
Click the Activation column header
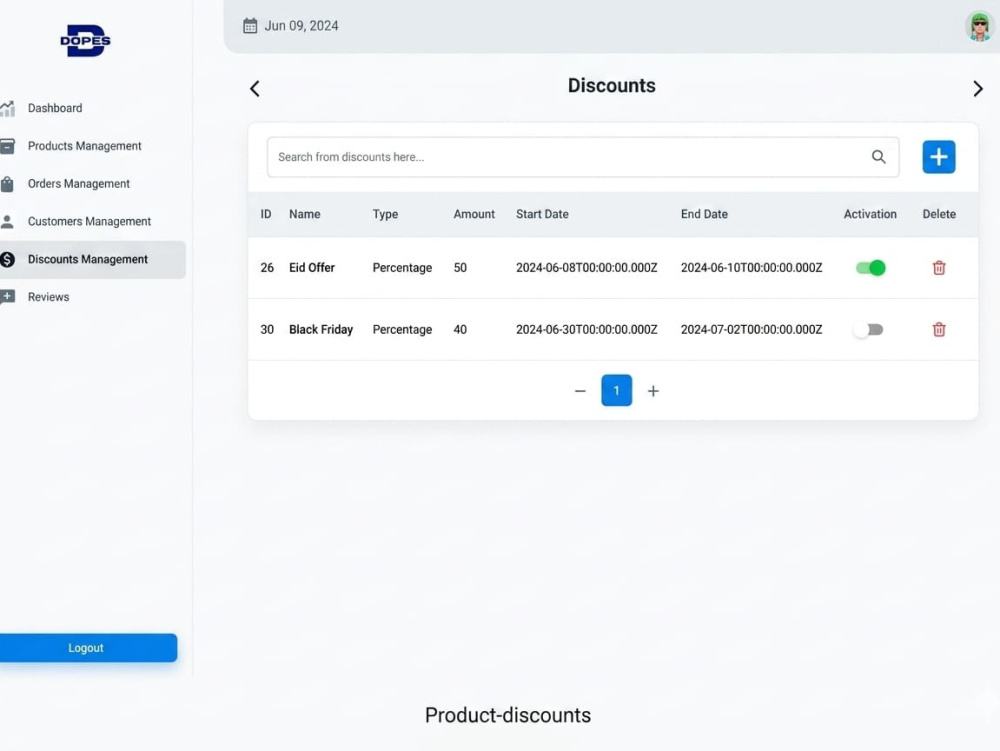[x=870, y=214]
